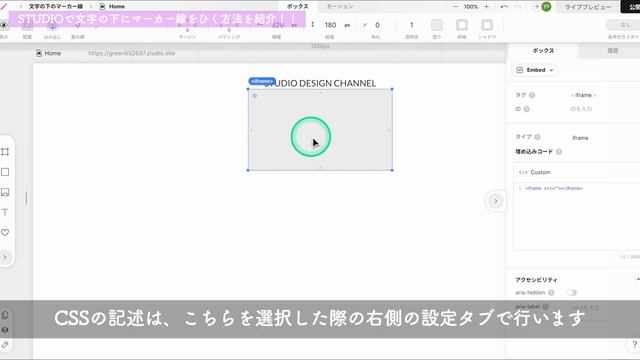Show help info for ID
The height and width of the screenshot is (360, 640).
pos(527,109)
